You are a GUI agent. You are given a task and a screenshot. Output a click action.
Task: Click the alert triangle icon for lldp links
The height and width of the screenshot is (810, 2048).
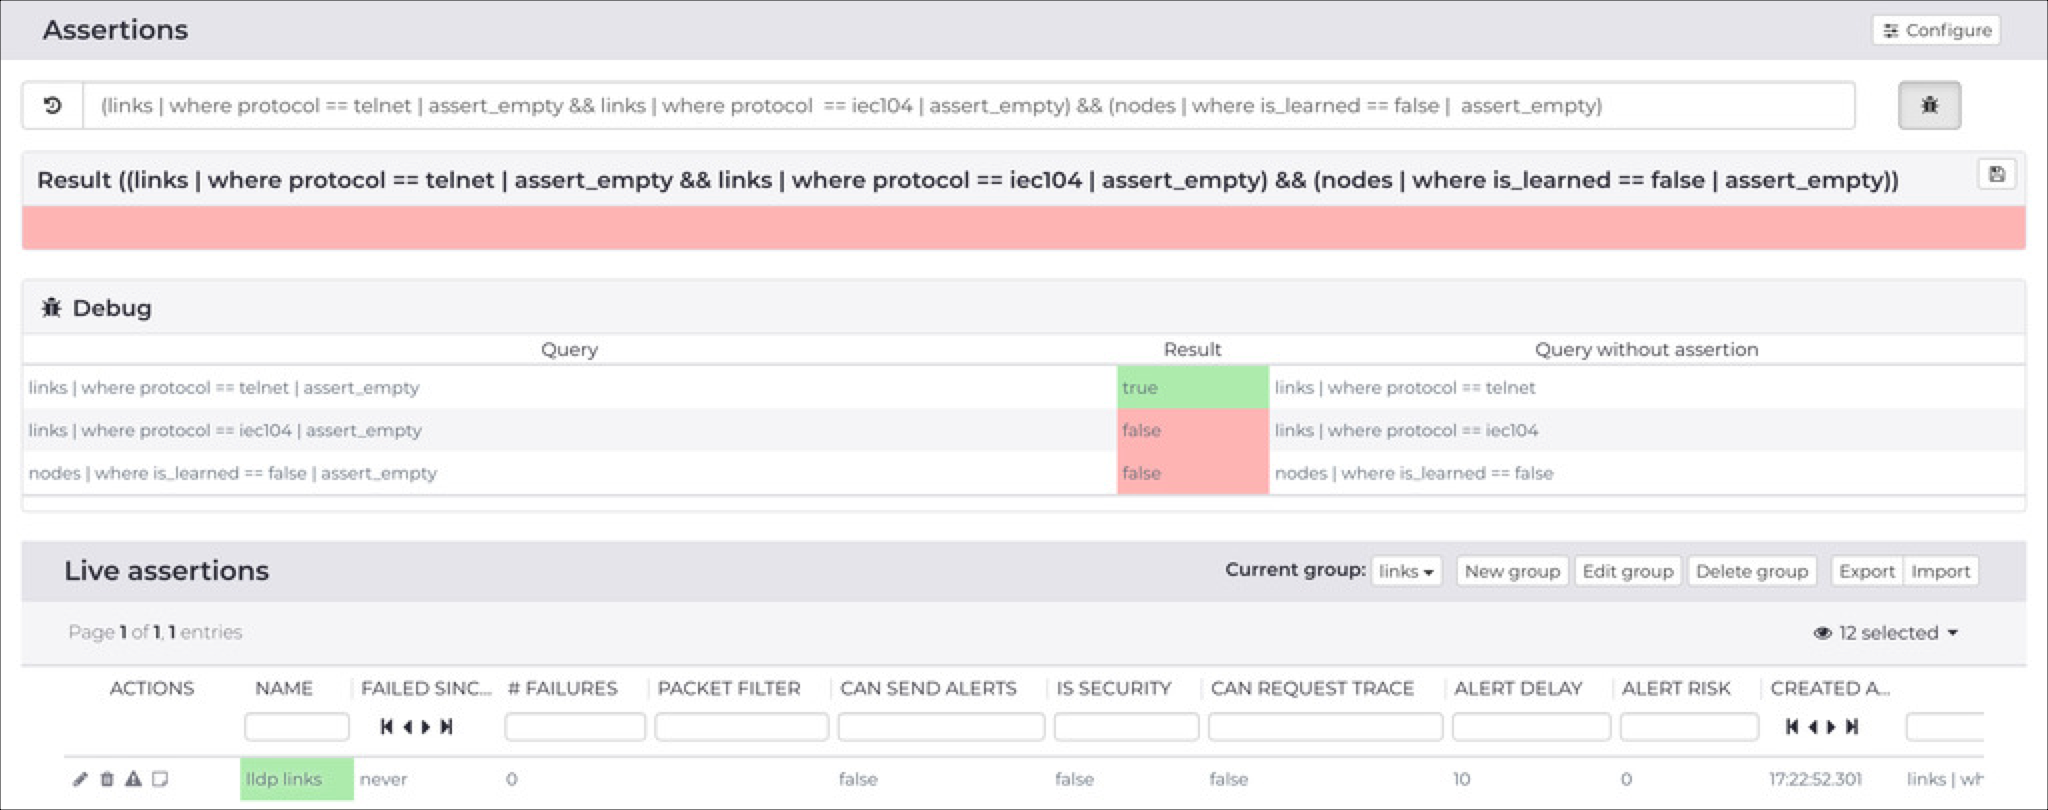click(133, 779)
